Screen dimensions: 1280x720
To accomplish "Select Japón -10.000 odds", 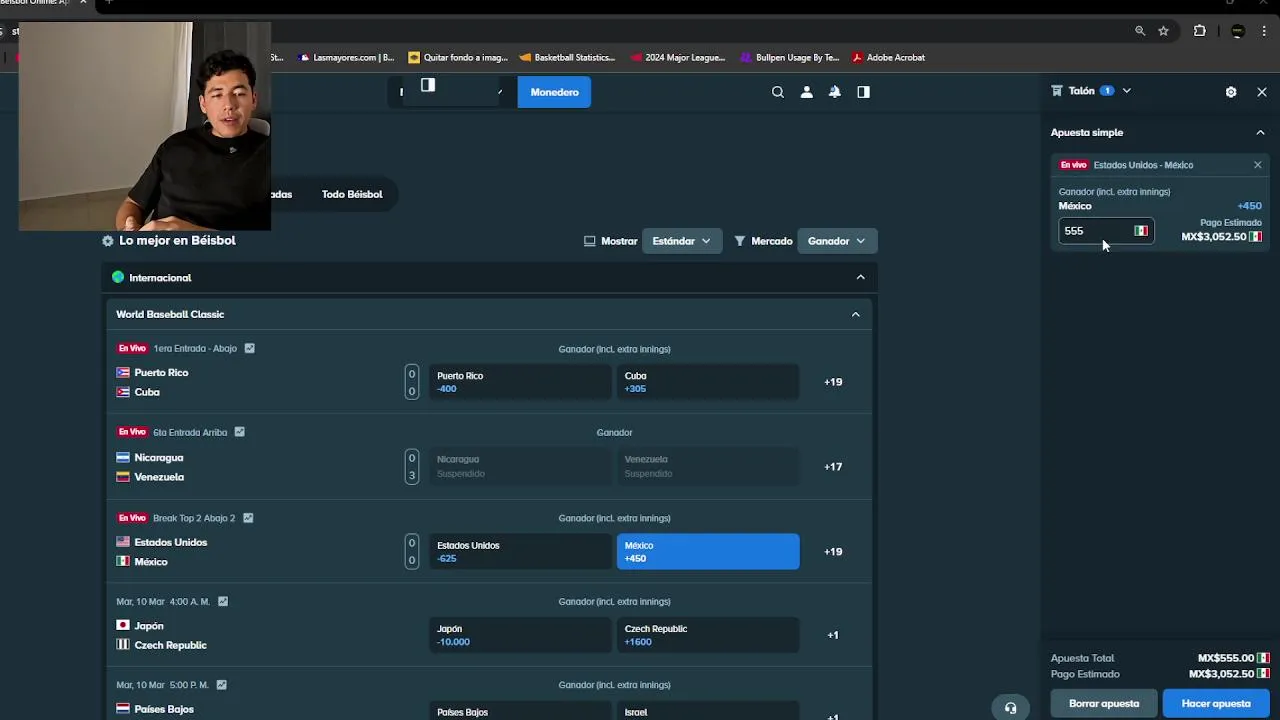I will [x=520, y=635].
